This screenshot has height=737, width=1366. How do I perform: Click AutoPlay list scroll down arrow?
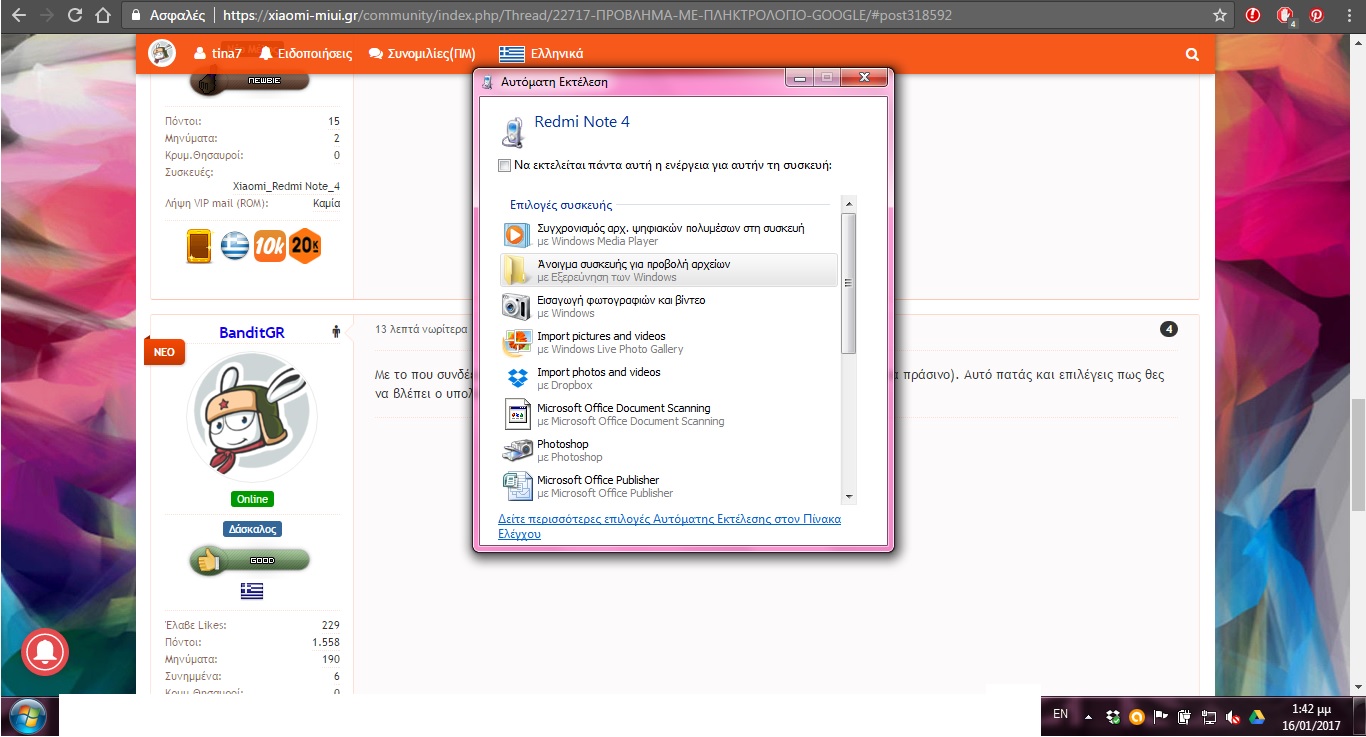849,496
